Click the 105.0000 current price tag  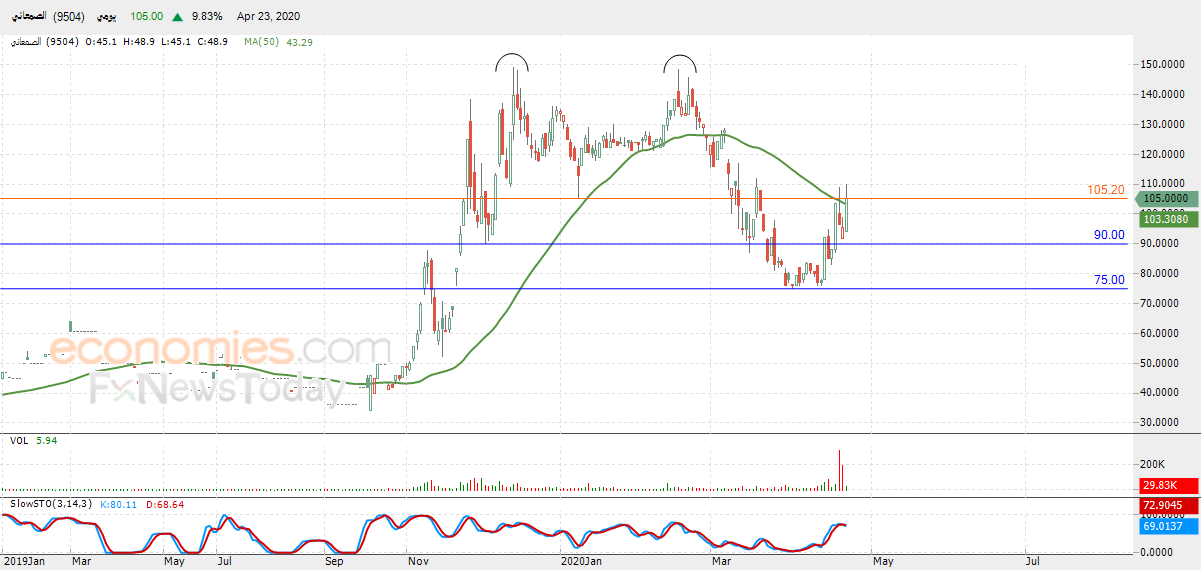point(1166,199)
